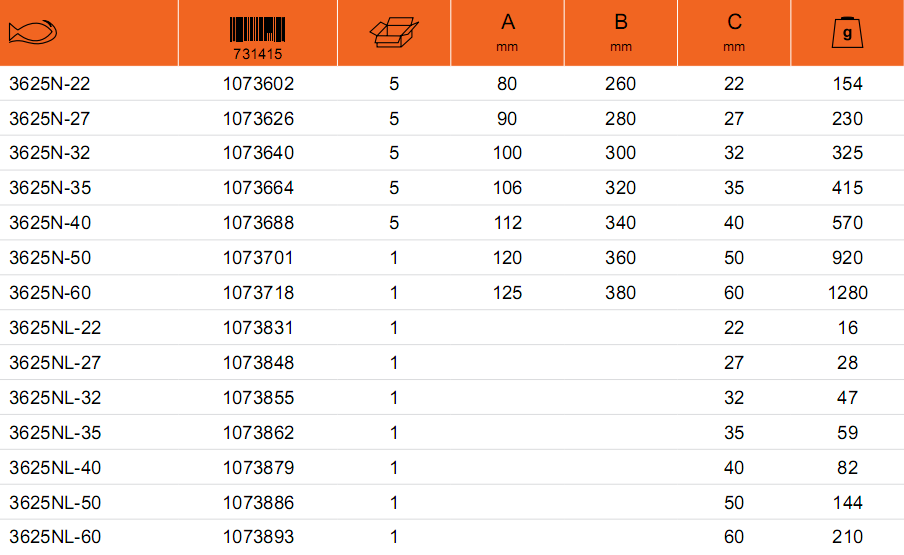
Task: Click the barcode 731415 icon
Action: (257, 38)
